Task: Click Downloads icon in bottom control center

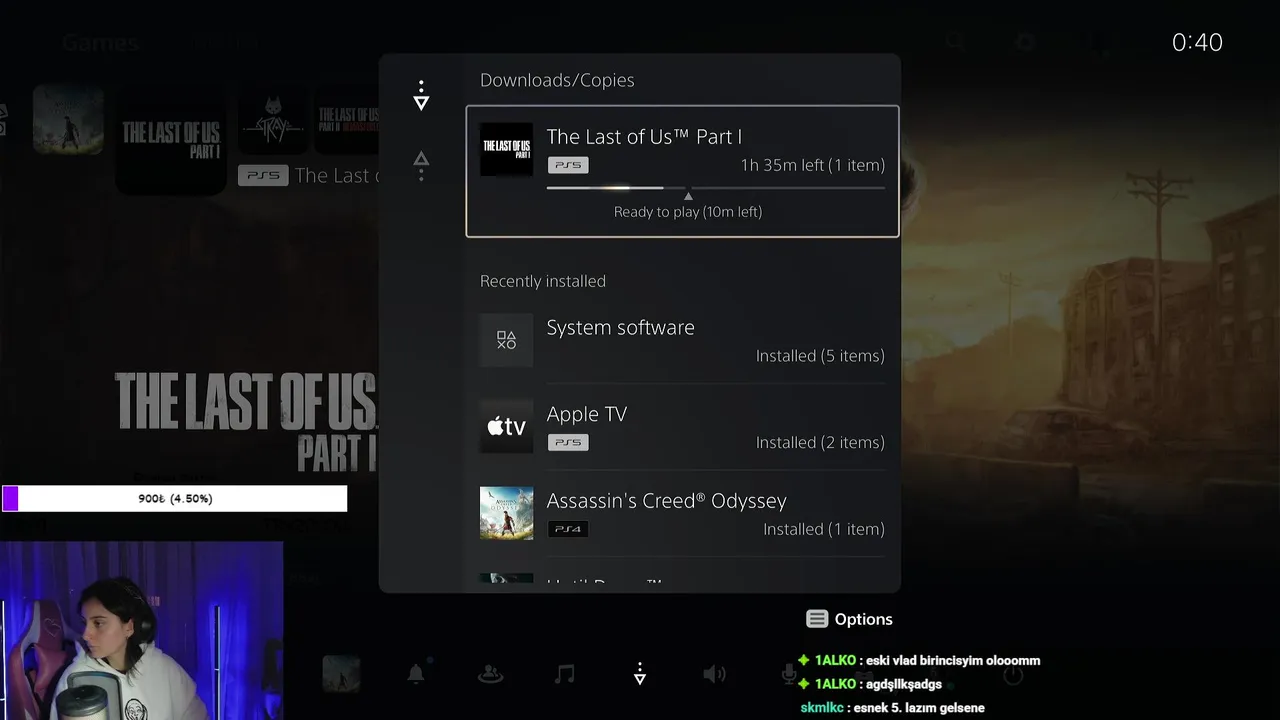Action: [x=640, y=675]
